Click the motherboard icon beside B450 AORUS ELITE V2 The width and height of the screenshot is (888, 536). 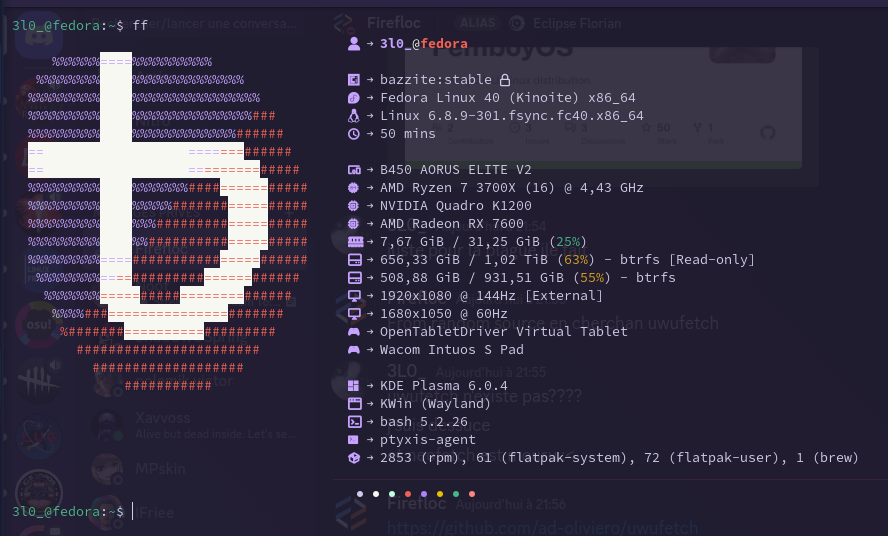tap(354, 170)
